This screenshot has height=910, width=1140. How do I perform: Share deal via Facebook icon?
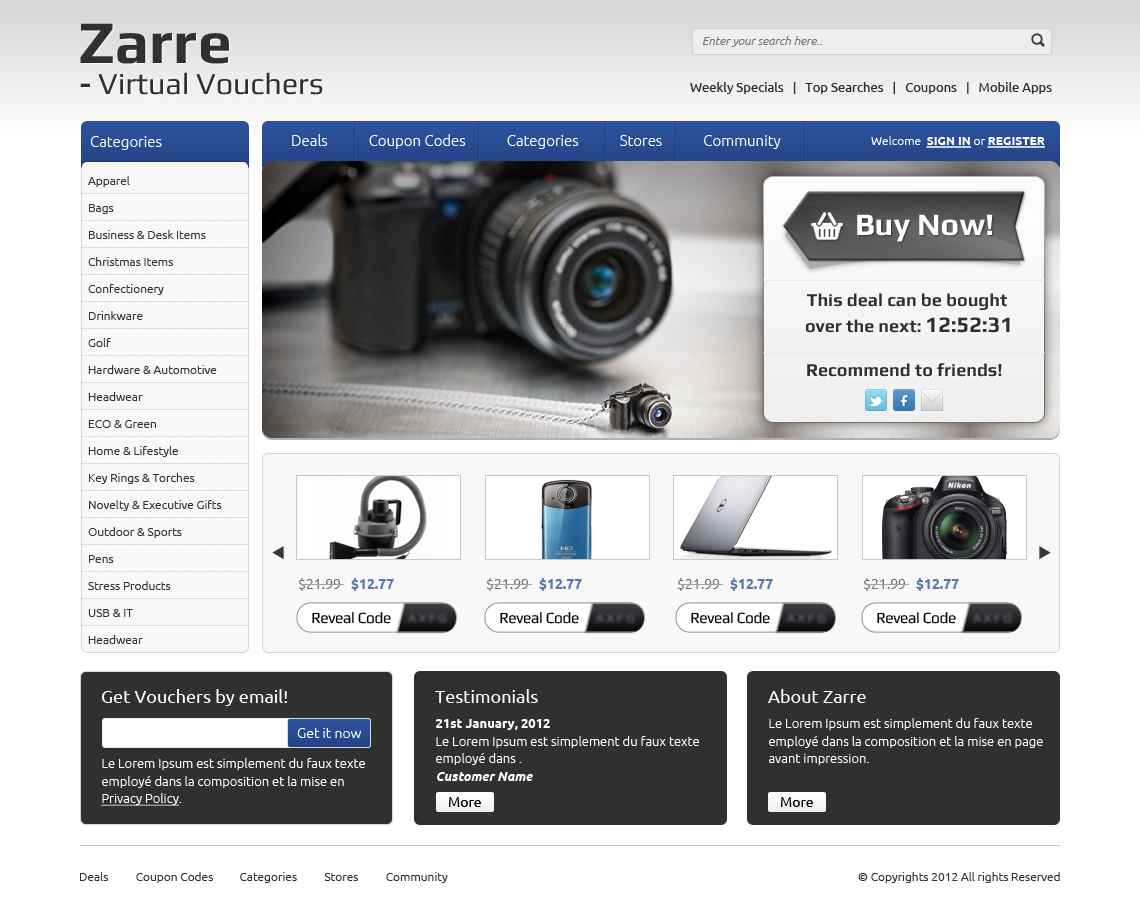[x=904, y=400]
